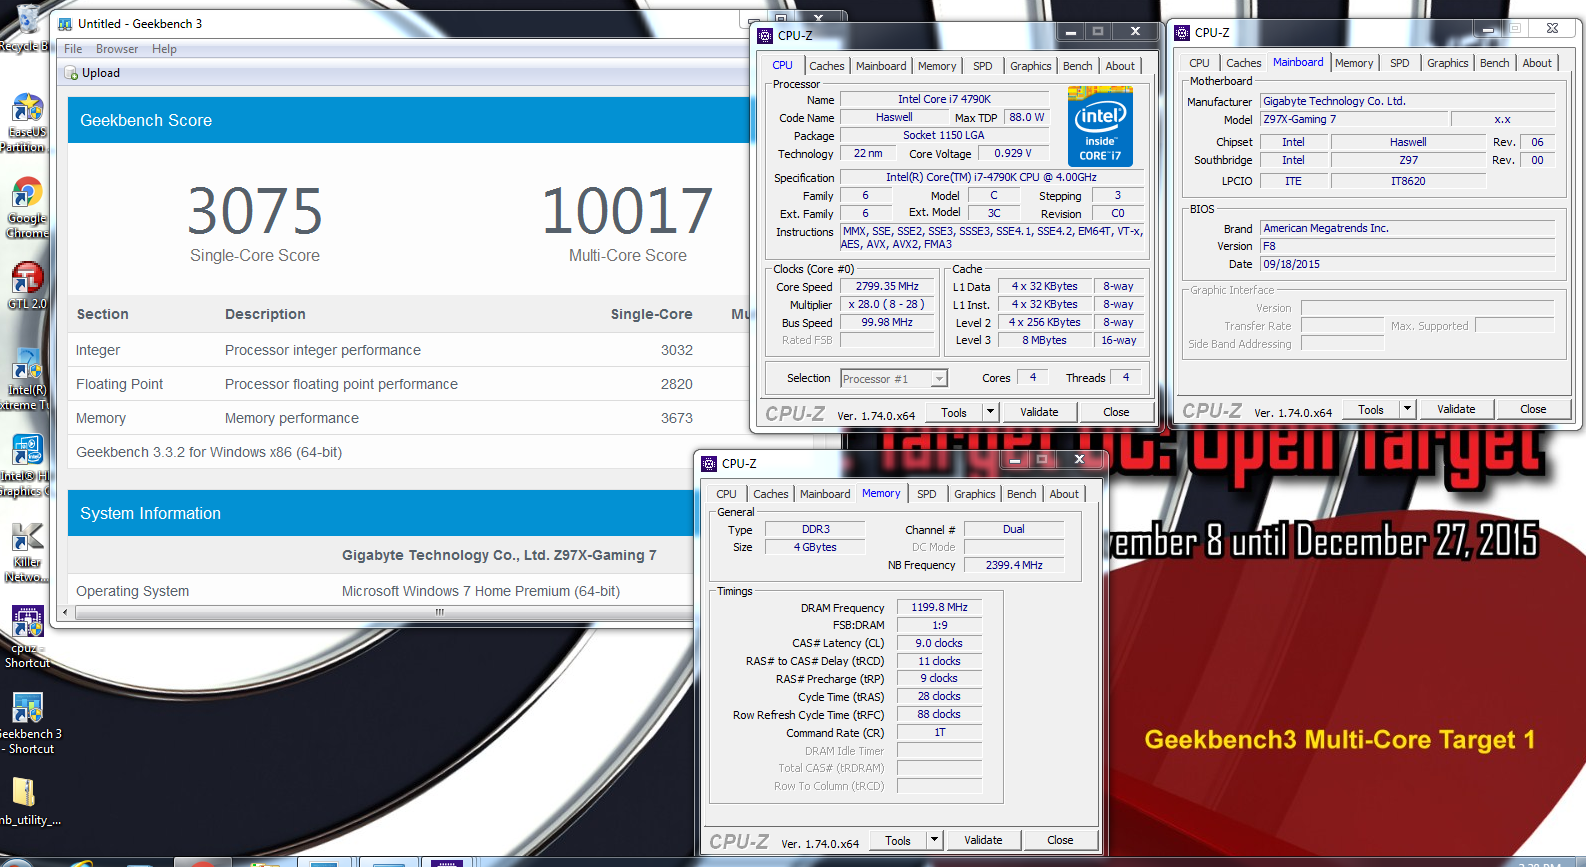Switch to Caches tab in CPU-Z CPU window
This screenshot has width=1586, height=867.
pos(827,66)
